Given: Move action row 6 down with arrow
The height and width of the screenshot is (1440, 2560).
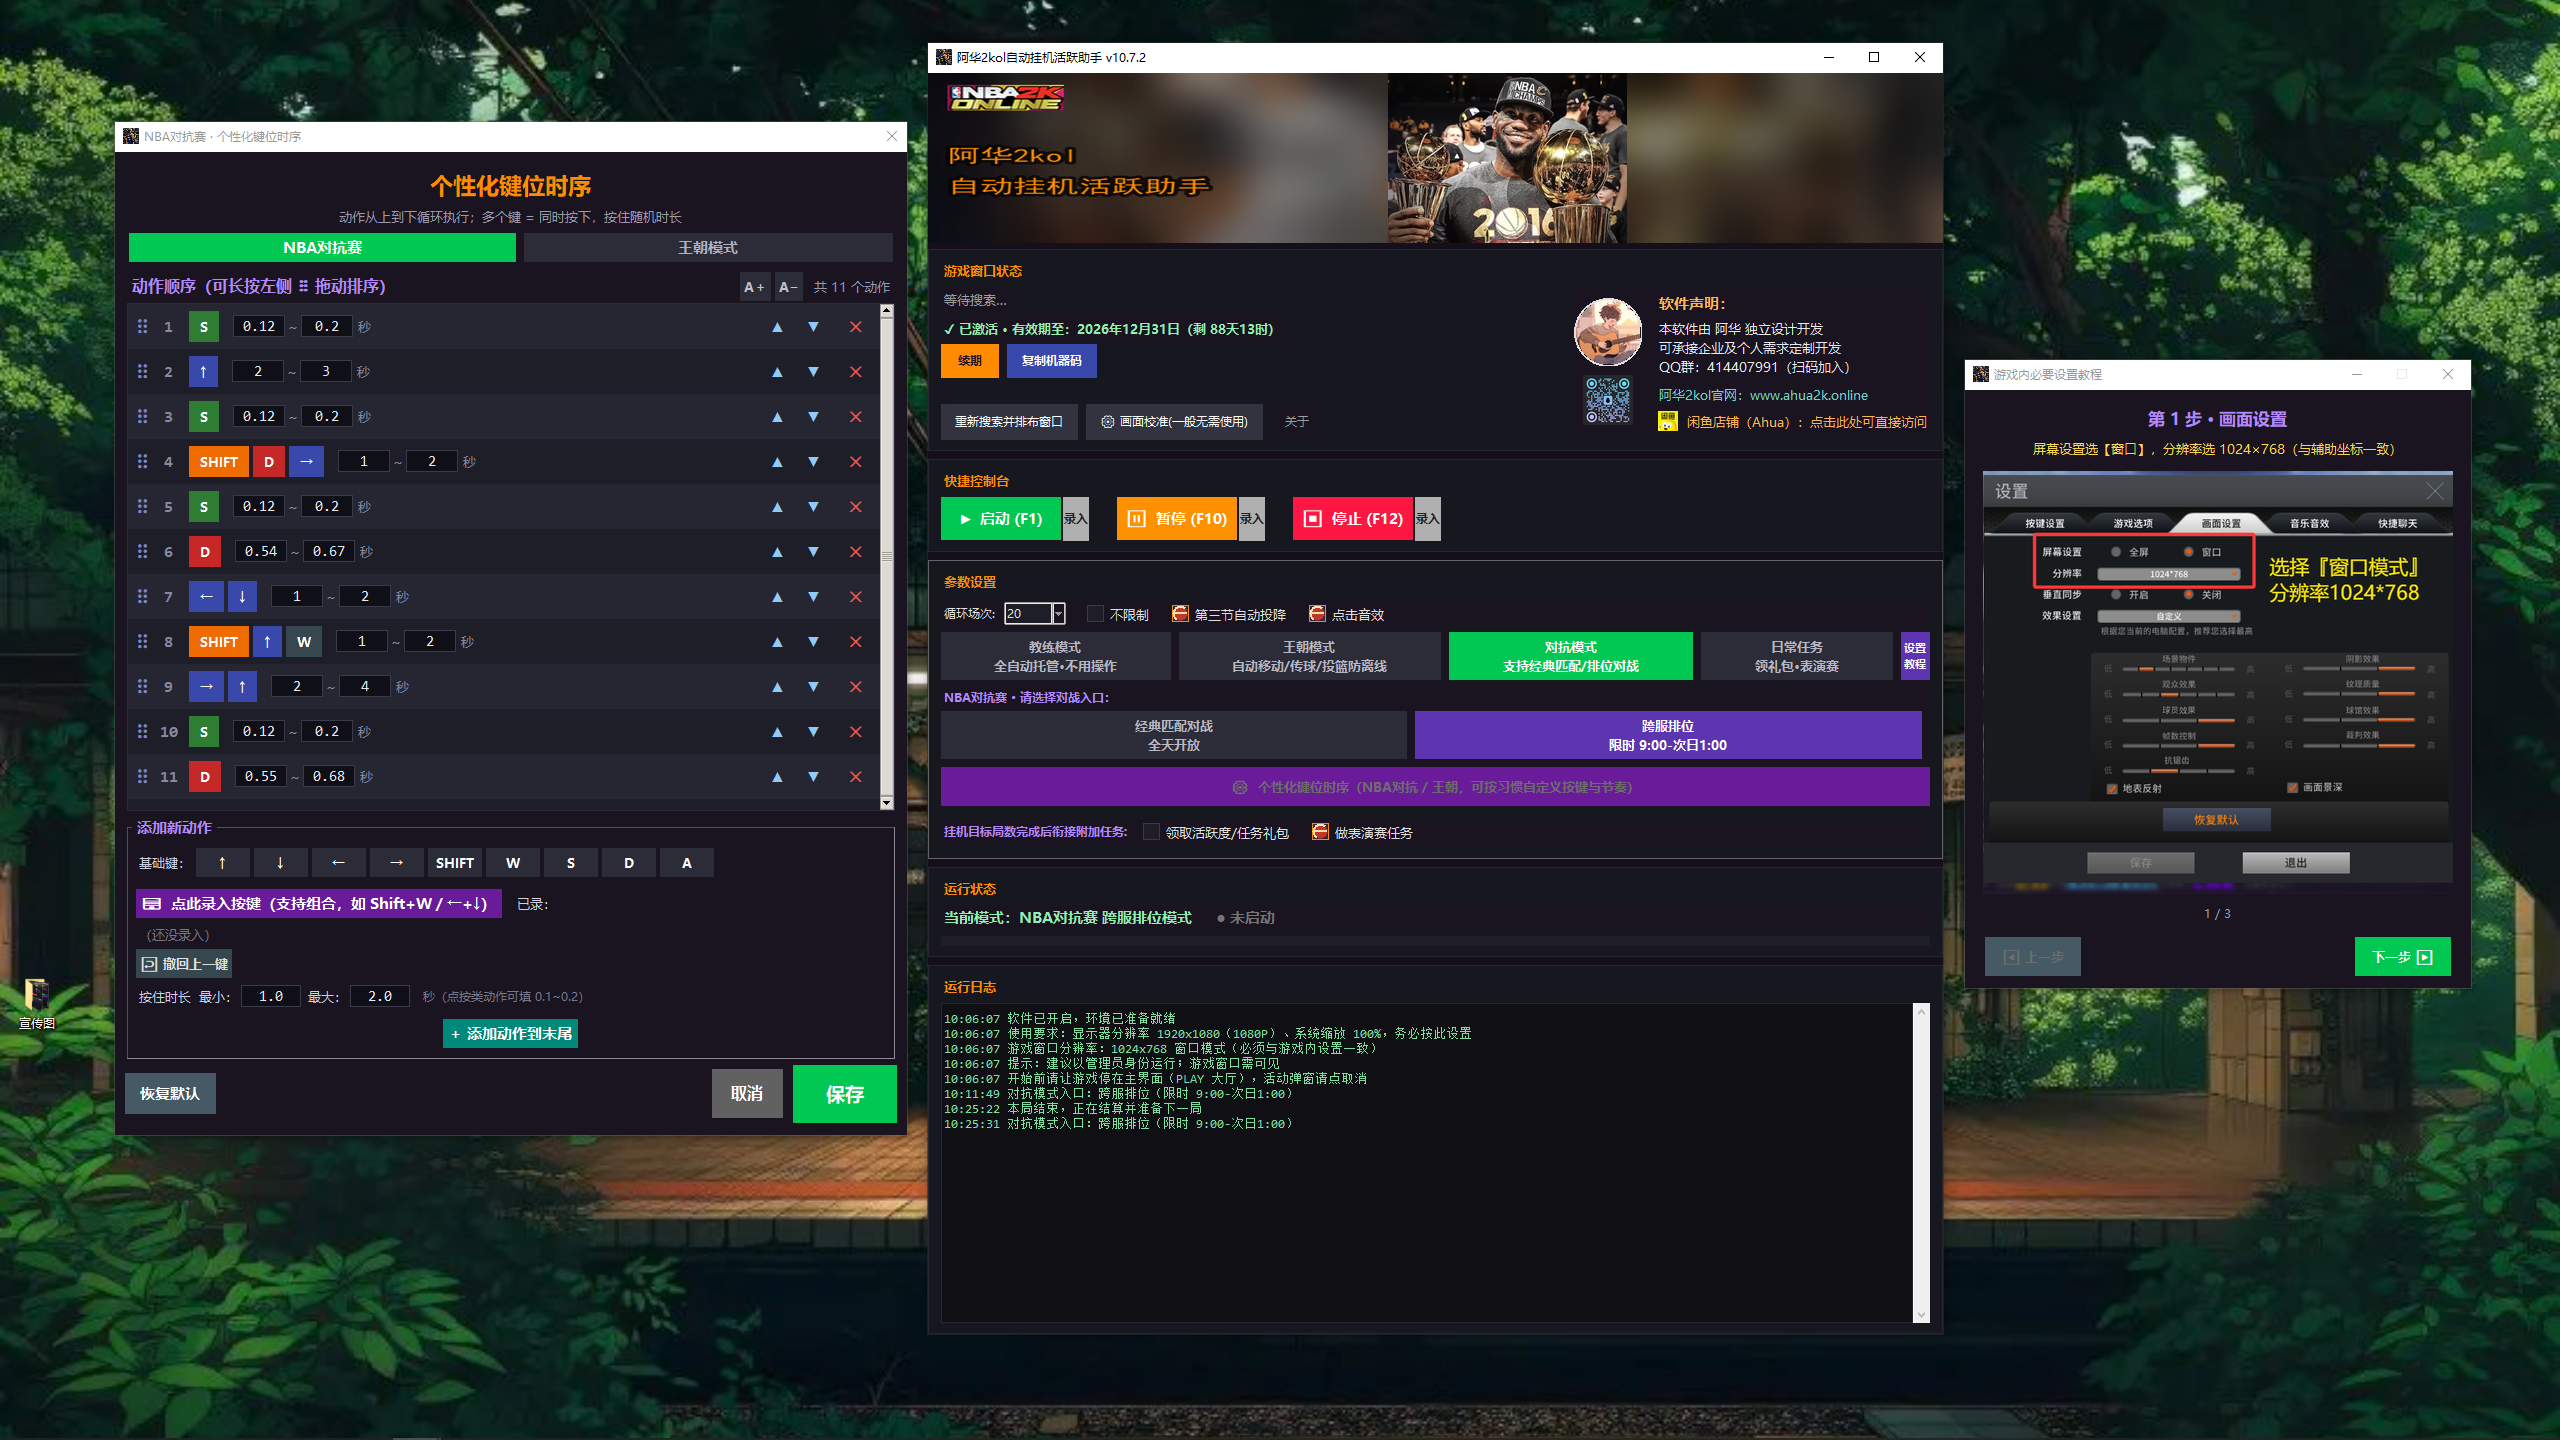Looking at the screenshot, I should [x=813, y=552].
